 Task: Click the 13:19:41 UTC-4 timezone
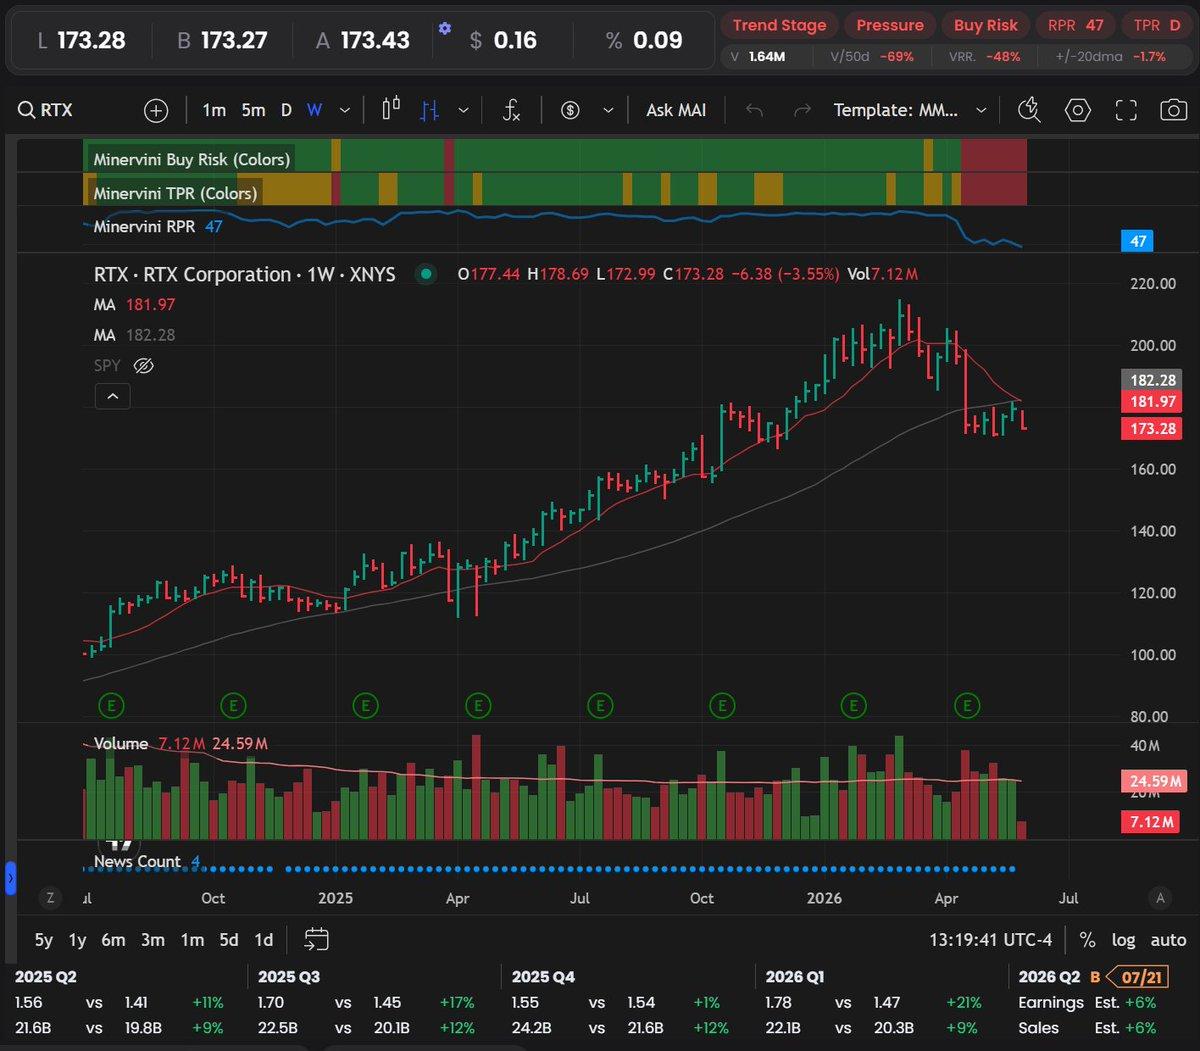pyautogui.click(x=991, y=940)
